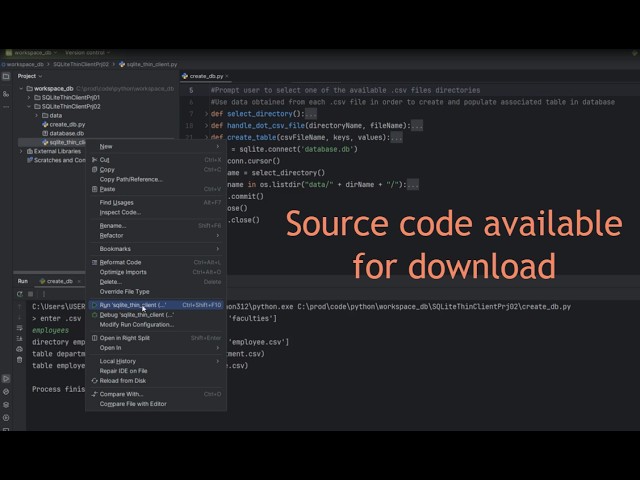Collapse the SQLiteThinClientPrj02 folder
Image resolution: width=640 pixels, height=480 pixels.
click(29, 107)
